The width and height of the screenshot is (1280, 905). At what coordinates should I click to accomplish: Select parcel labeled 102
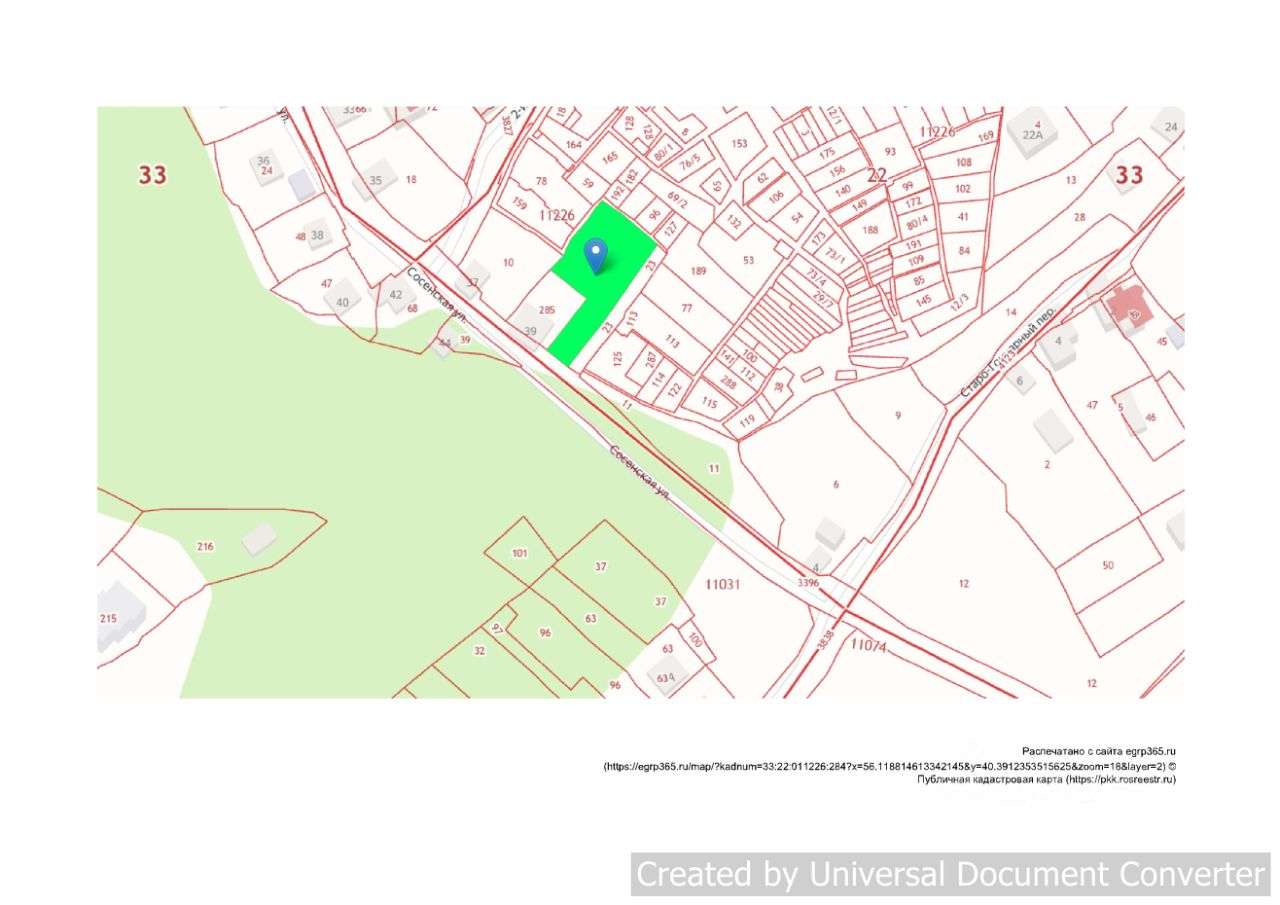[x=963, y=188]
